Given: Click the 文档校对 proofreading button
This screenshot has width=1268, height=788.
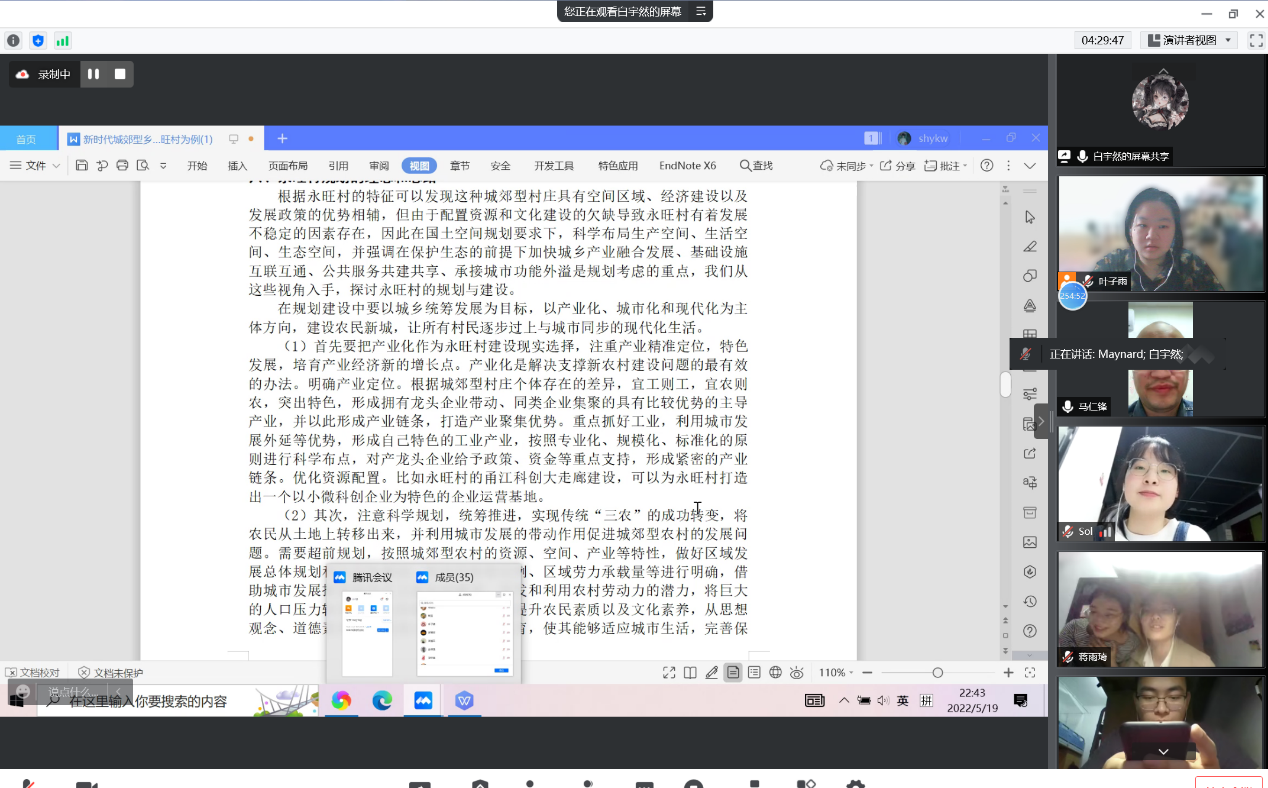Looking at the screenshot, I should [x=33, y=673].
